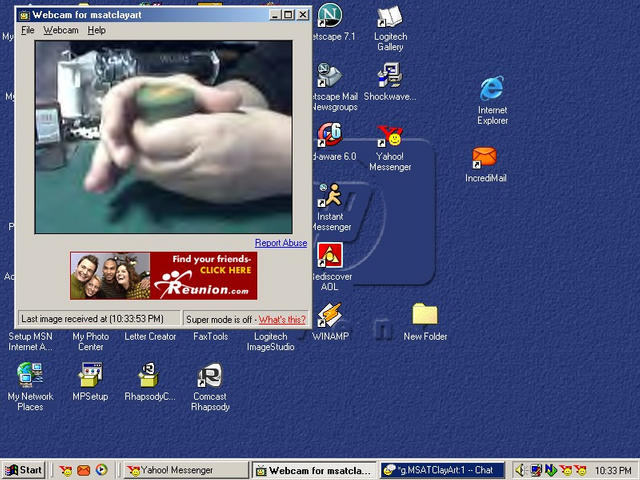This screenshot has width=640, height=480.
Task: Click the "Letter Creator" icon label
Action: (150, 337)
